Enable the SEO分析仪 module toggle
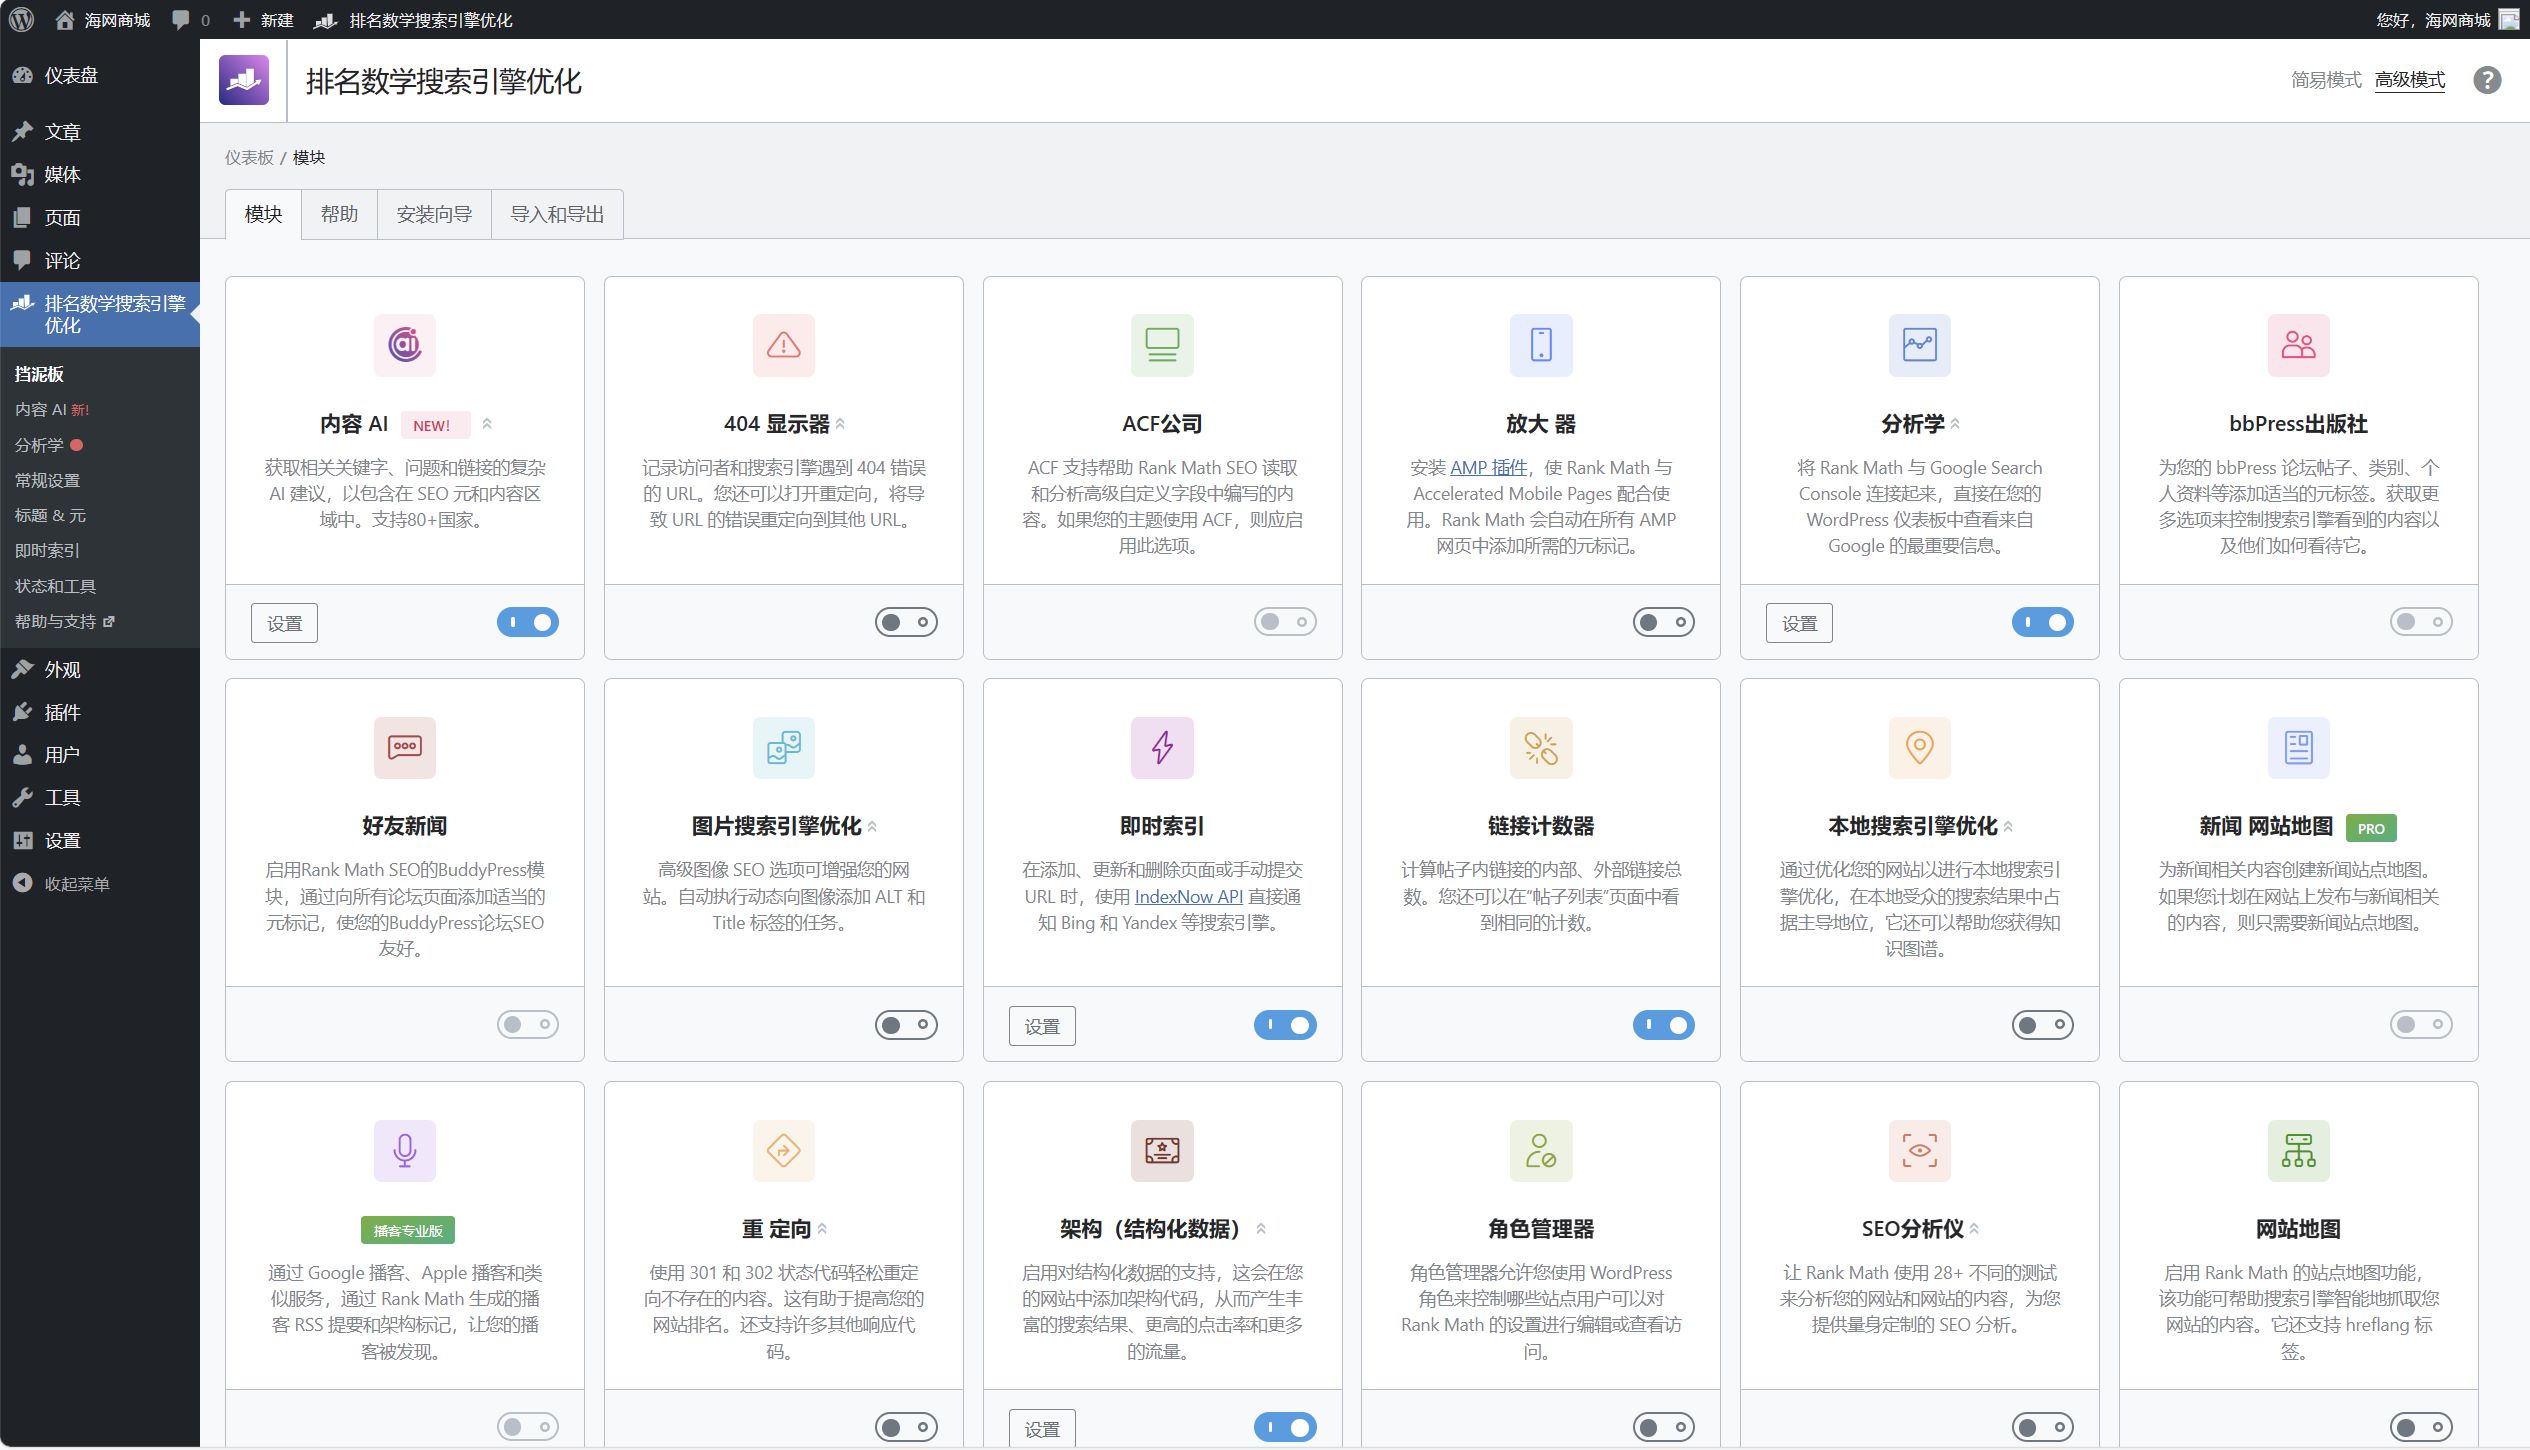This screenshot has width=2530, height=1450. coord(2043,1427)
